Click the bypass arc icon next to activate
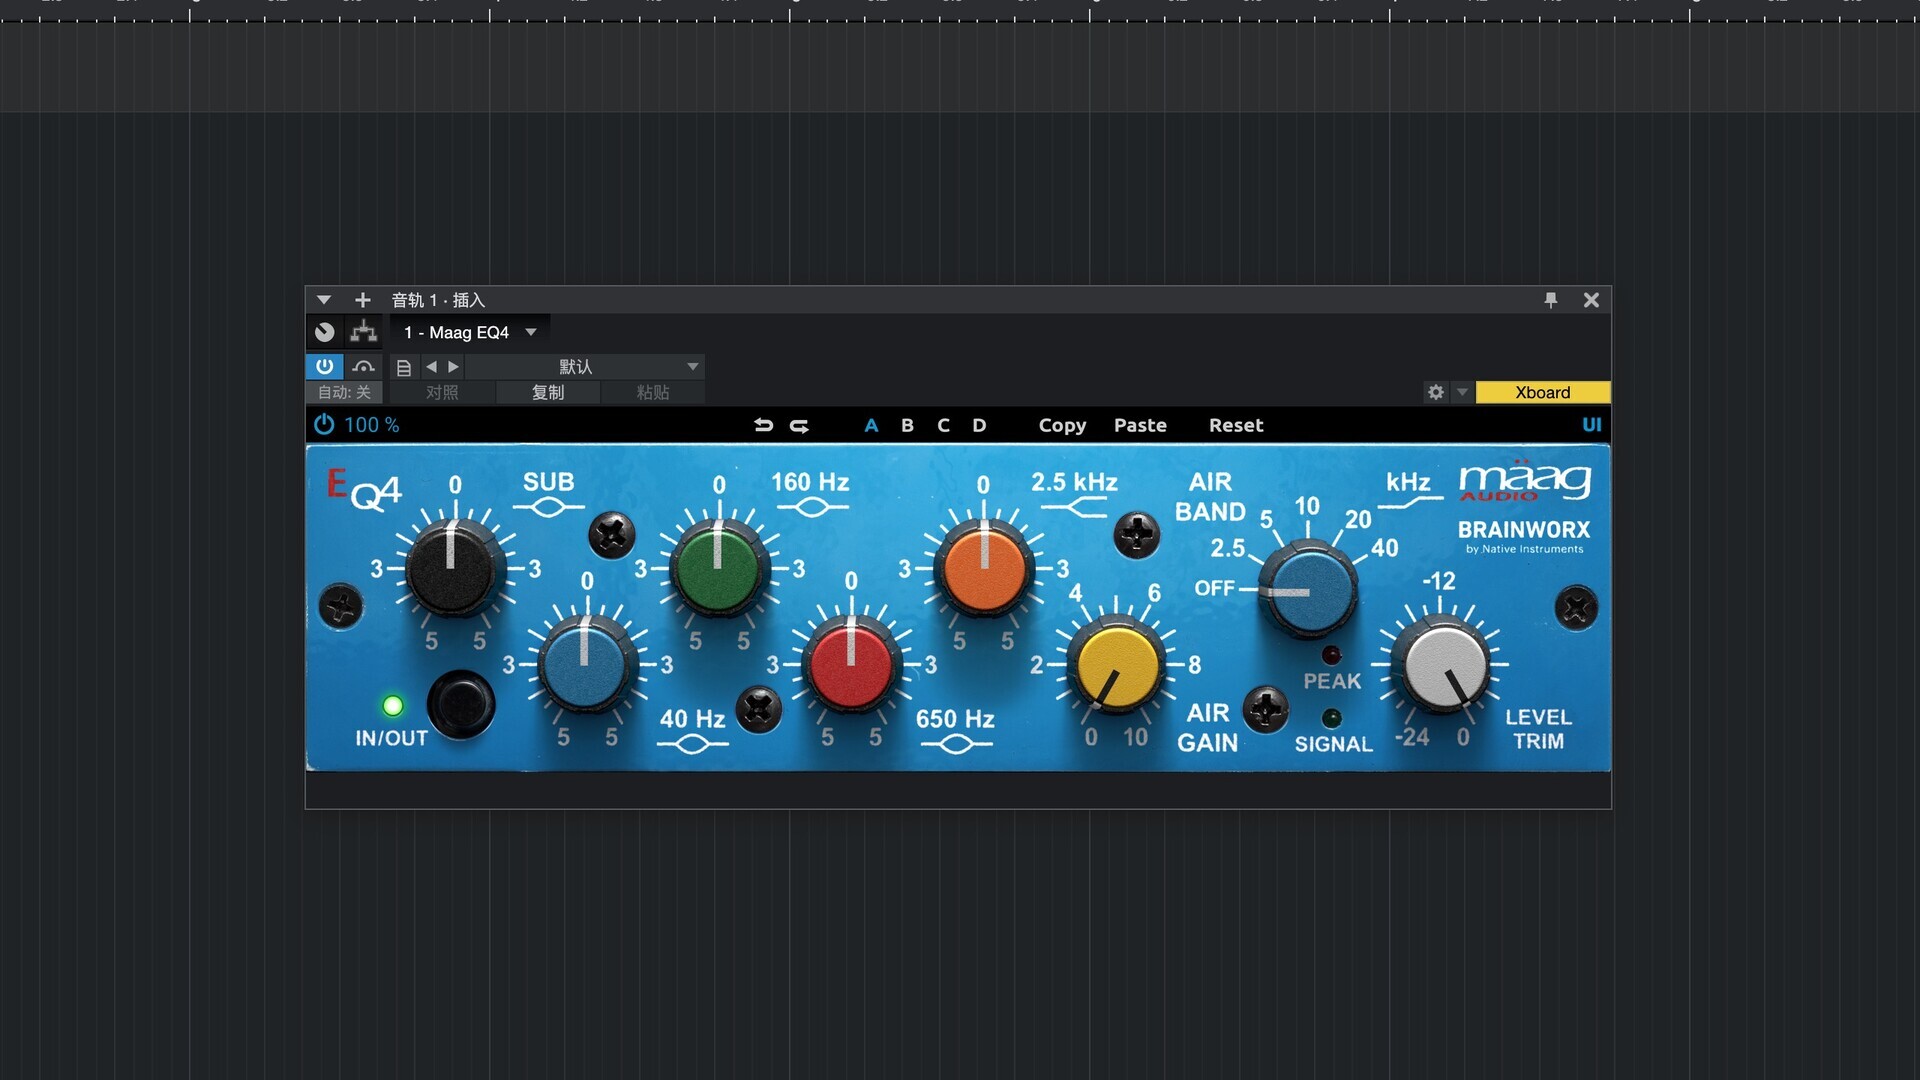The width and height of the screenshot is (1920, 1080). pyautogui.click(x=363, y=367)
